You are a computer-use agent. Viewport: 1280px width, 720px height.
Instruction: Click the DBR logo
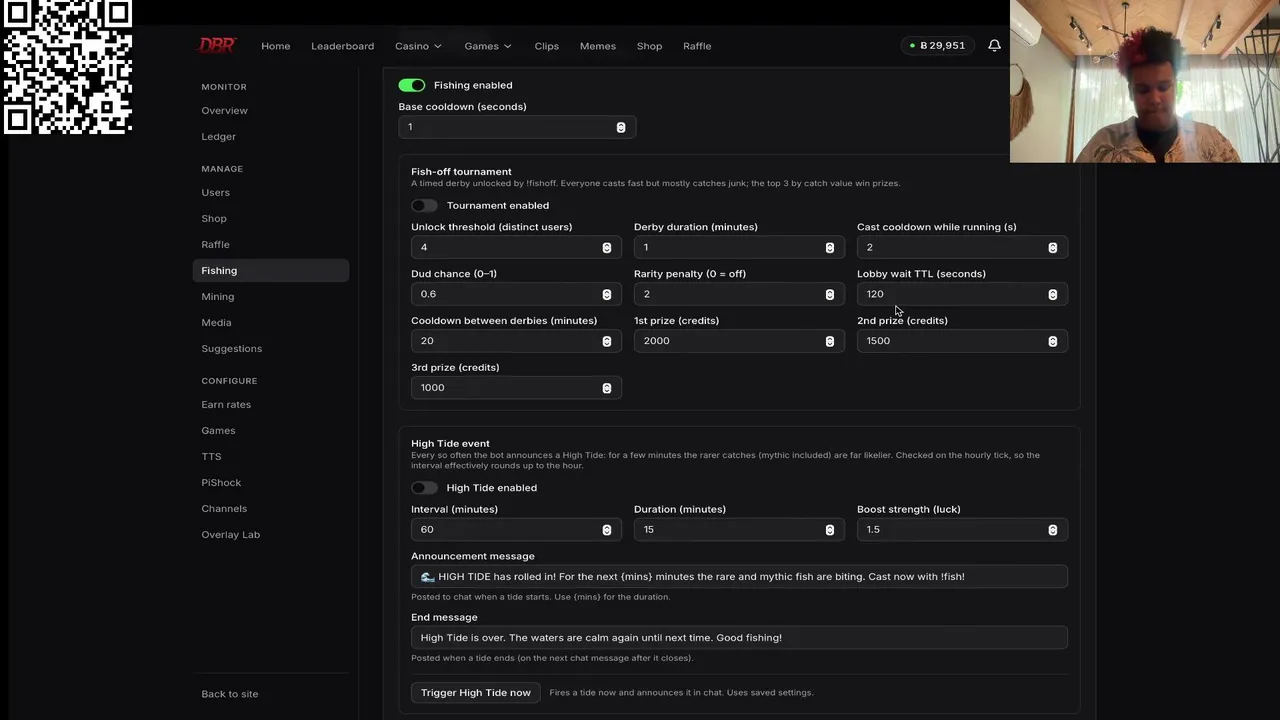pyautogui.click(x=217, y=45)
